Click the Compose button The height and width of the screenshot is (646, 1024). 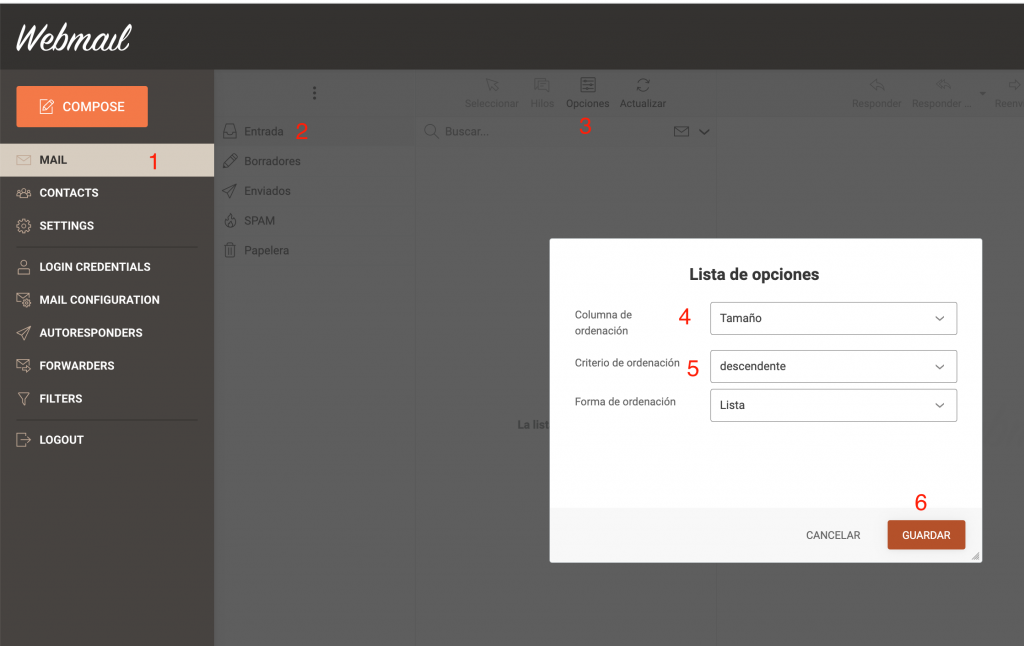(82, 107)
